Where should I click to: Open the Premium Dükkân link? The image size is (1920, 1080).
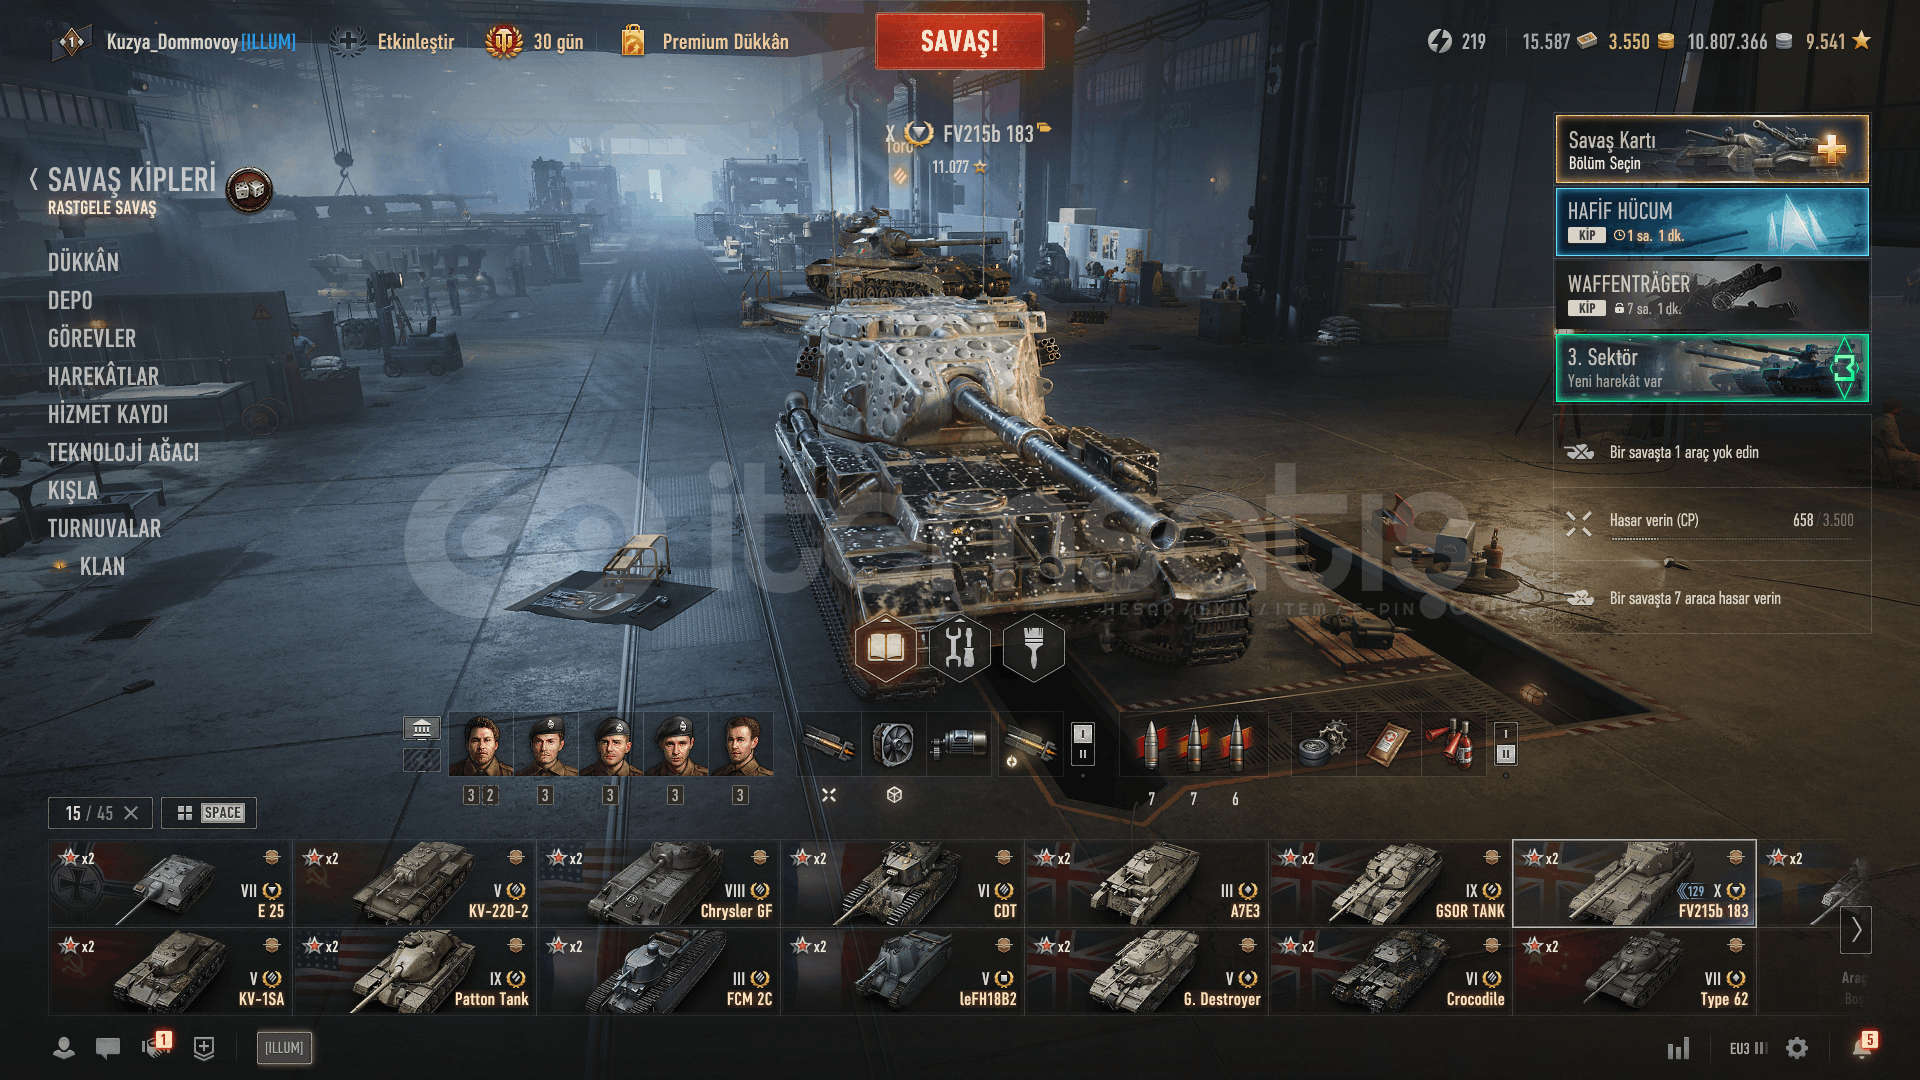click(725, 42)
